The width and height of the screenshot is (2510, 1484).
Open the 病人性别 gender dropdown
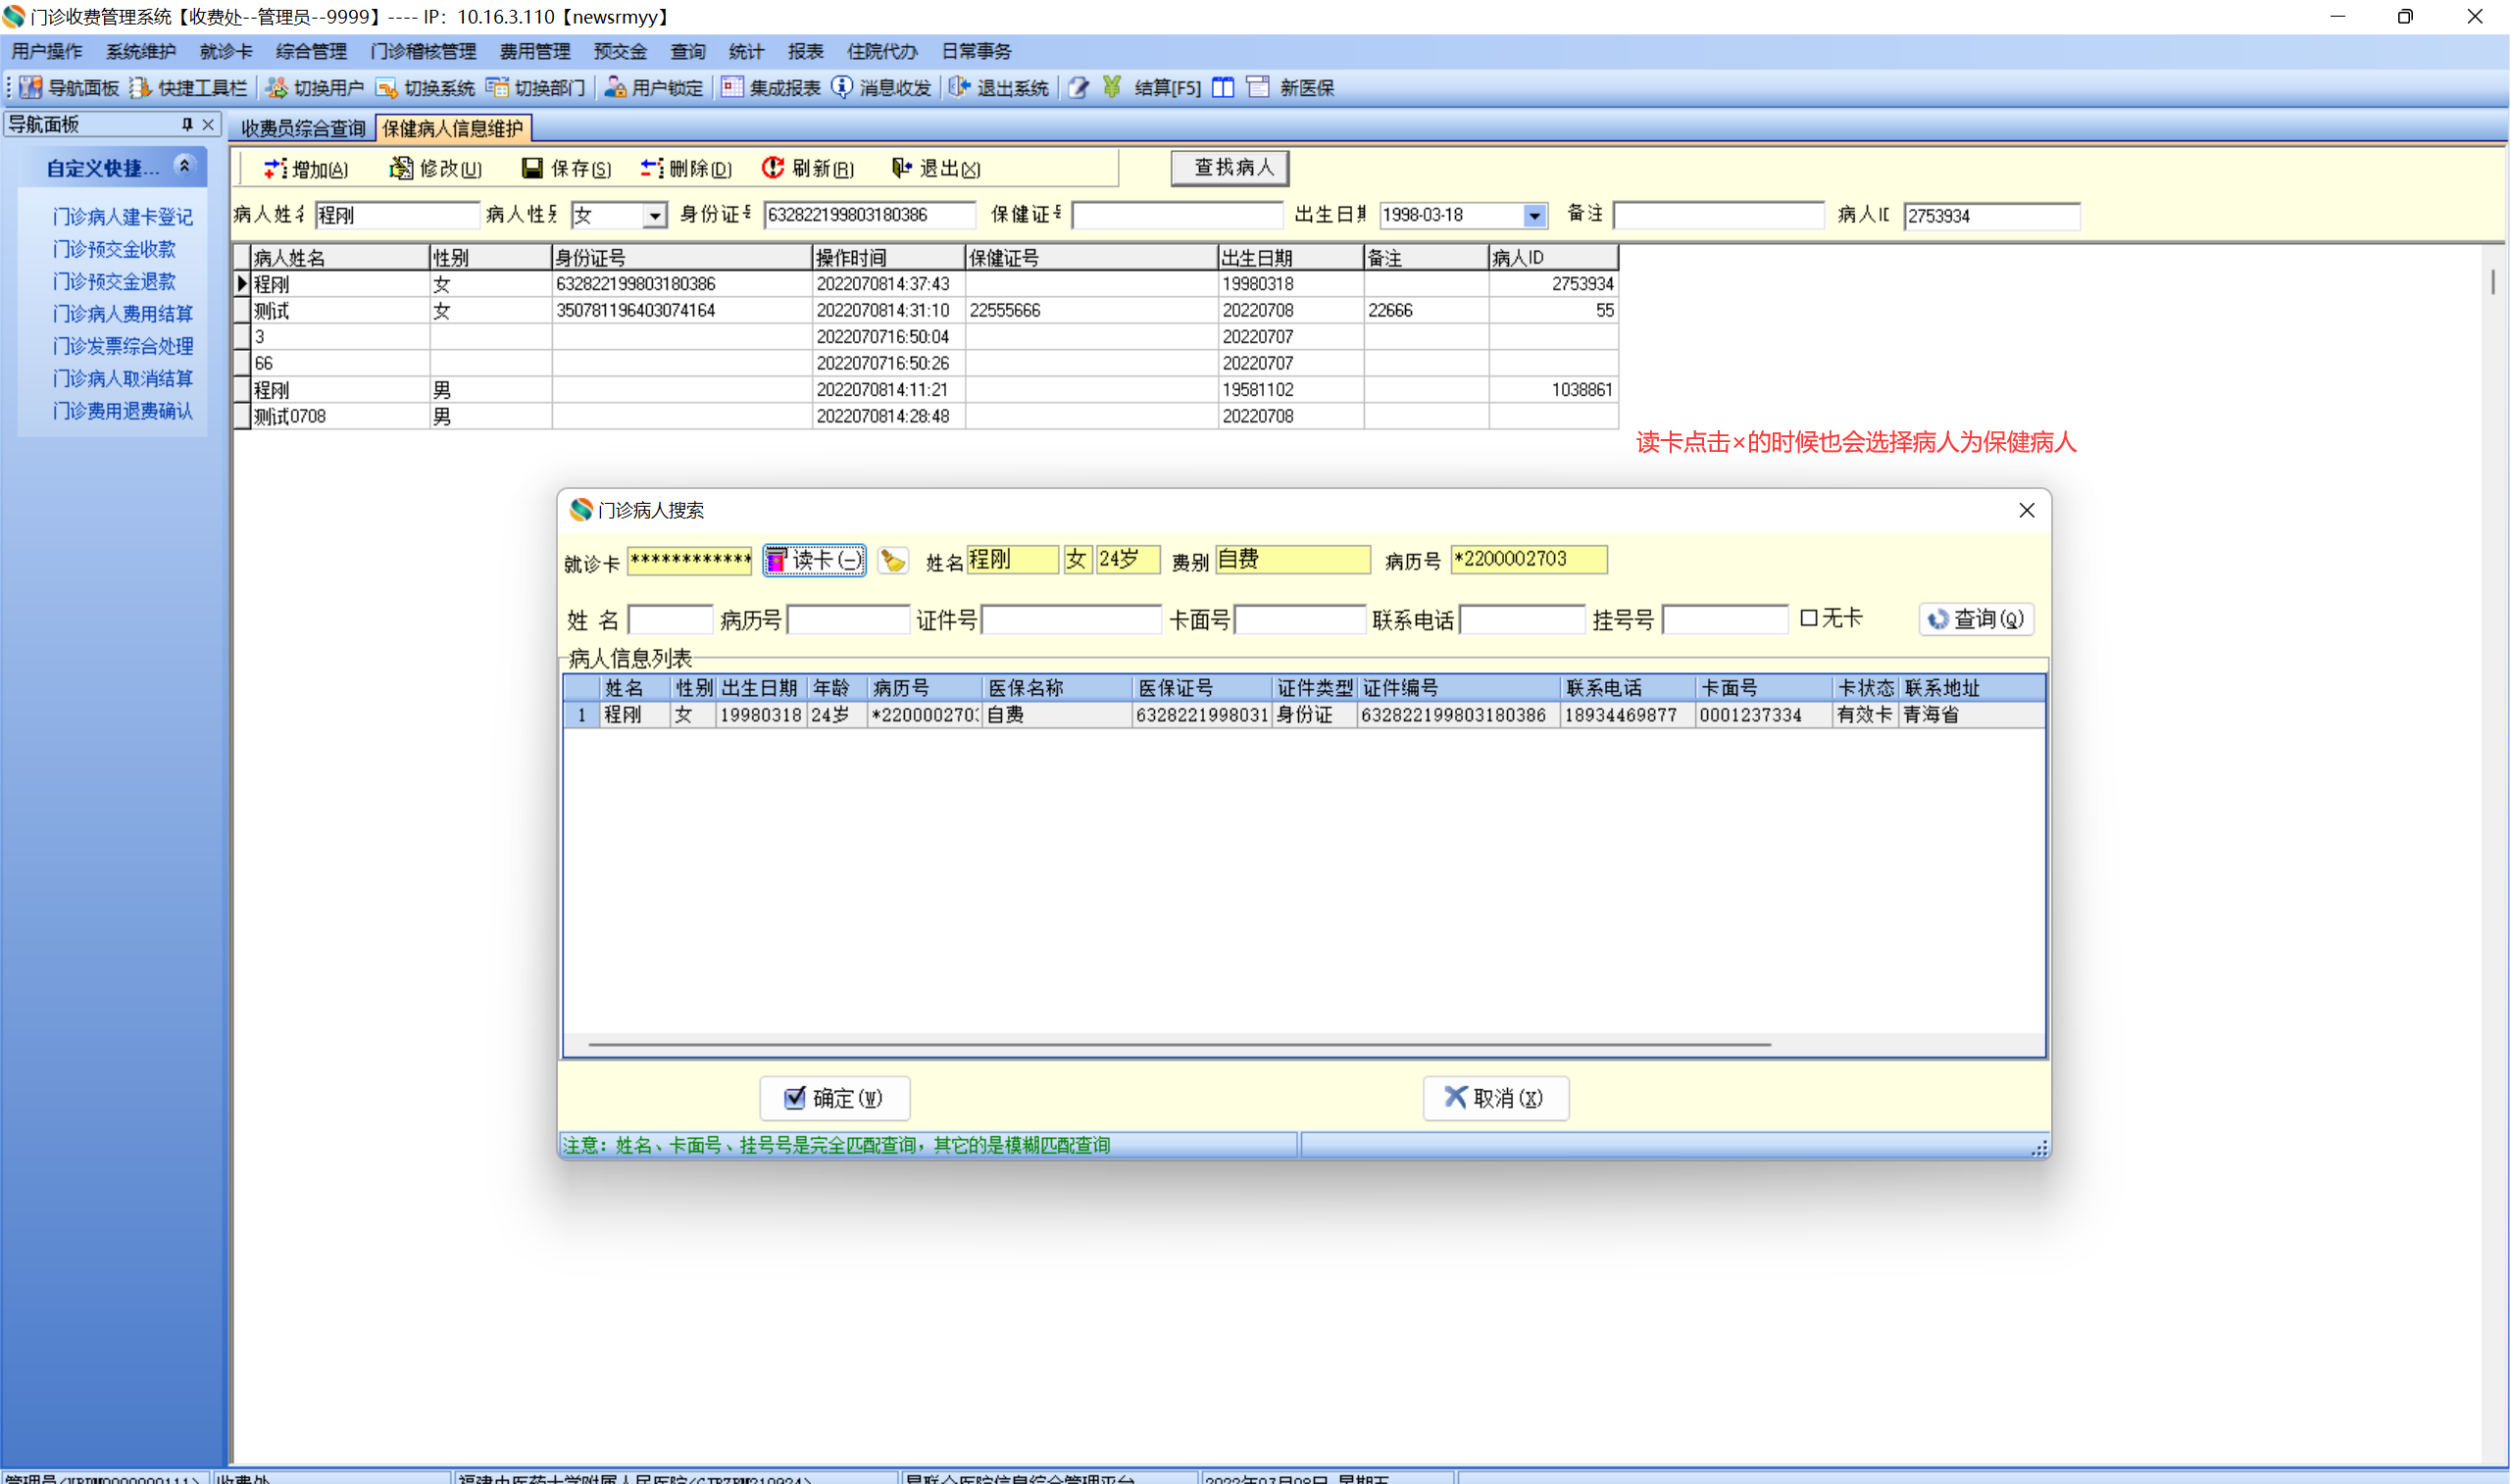point(654,215)
